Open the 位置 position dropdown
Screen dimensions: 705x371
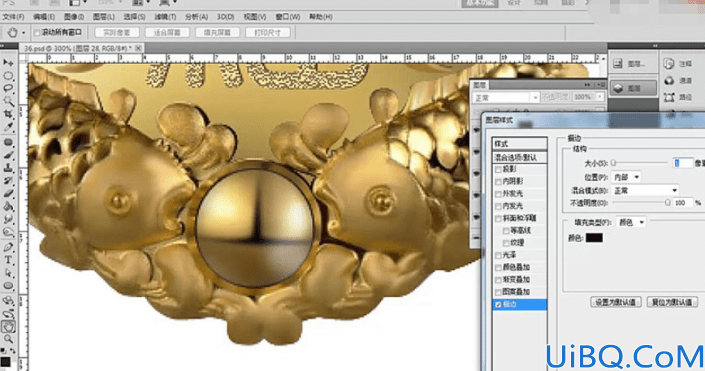[x=626, y=177]
